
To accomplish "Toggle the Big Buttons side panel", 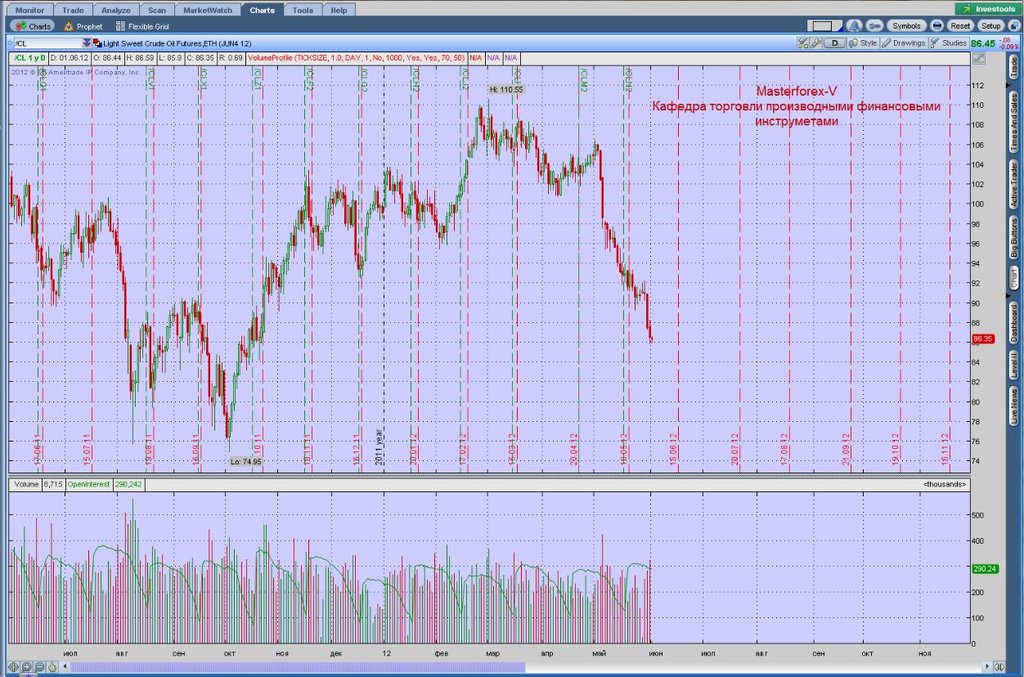I will 1012,240.
